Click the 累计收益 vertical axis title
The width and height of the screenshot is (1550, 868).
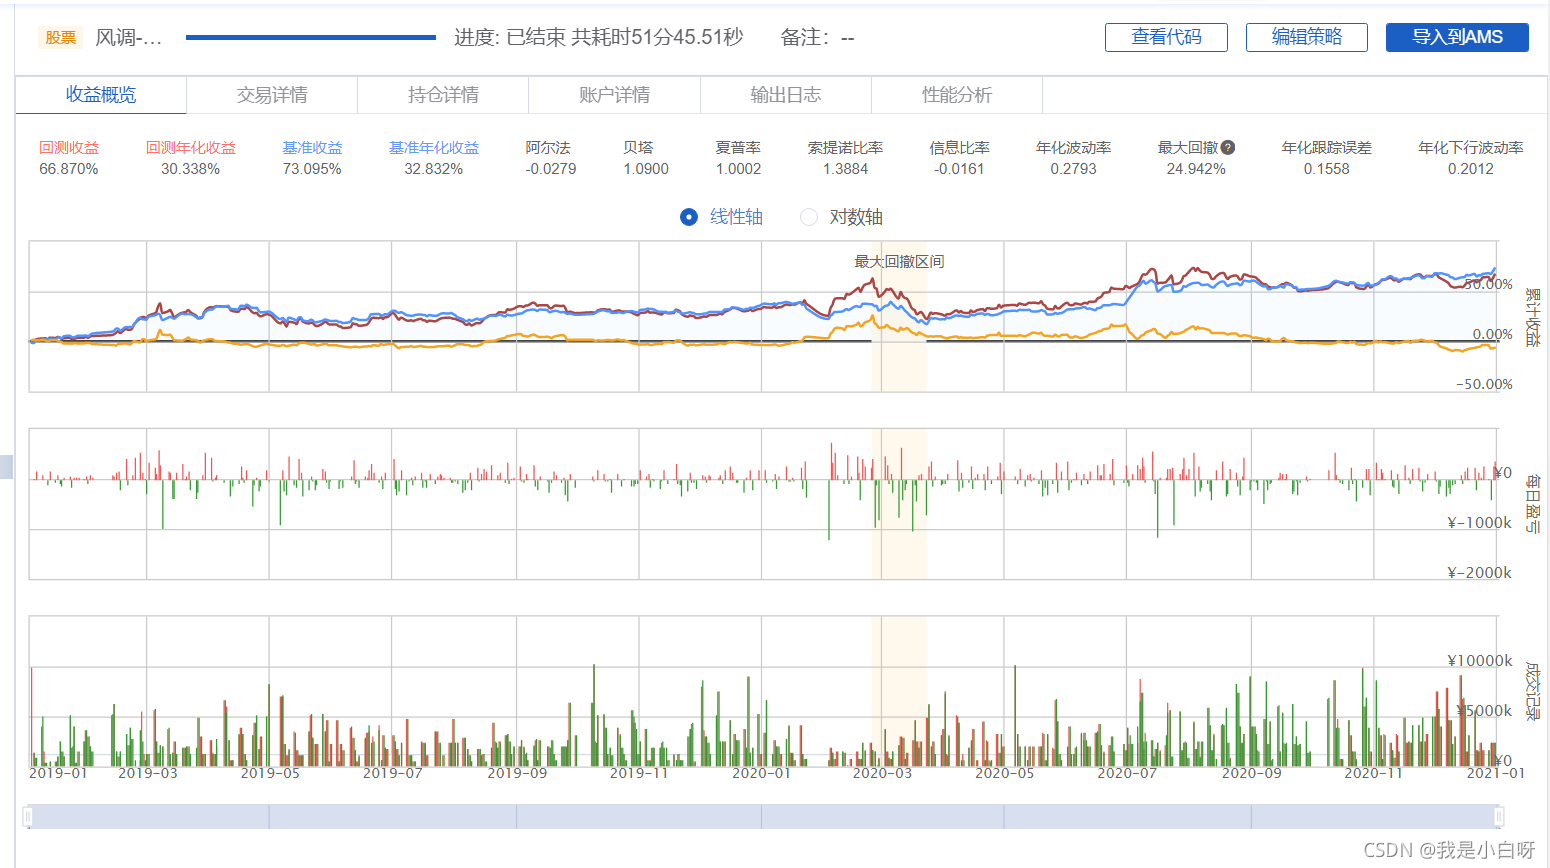pyautogui.click(x=1532, y=316)
